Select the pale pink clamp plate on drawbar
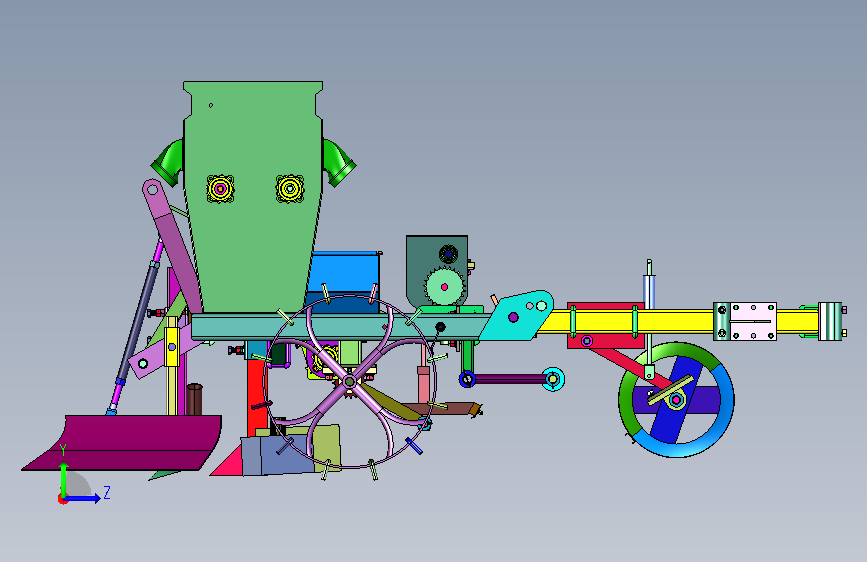867x562 pixels. 752,321
